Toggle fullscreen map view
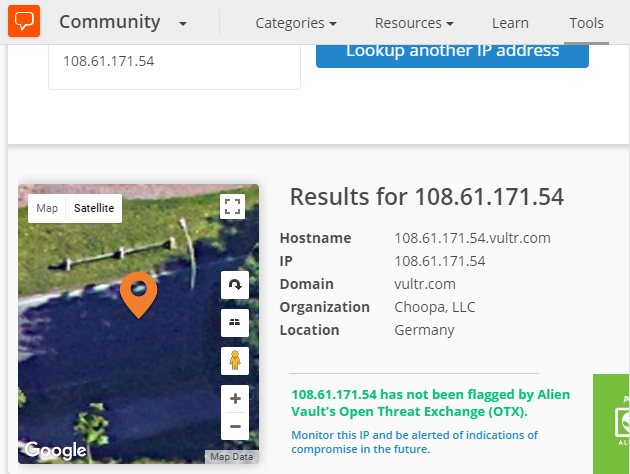Viewport: 630px width, 474px height. 233,206
